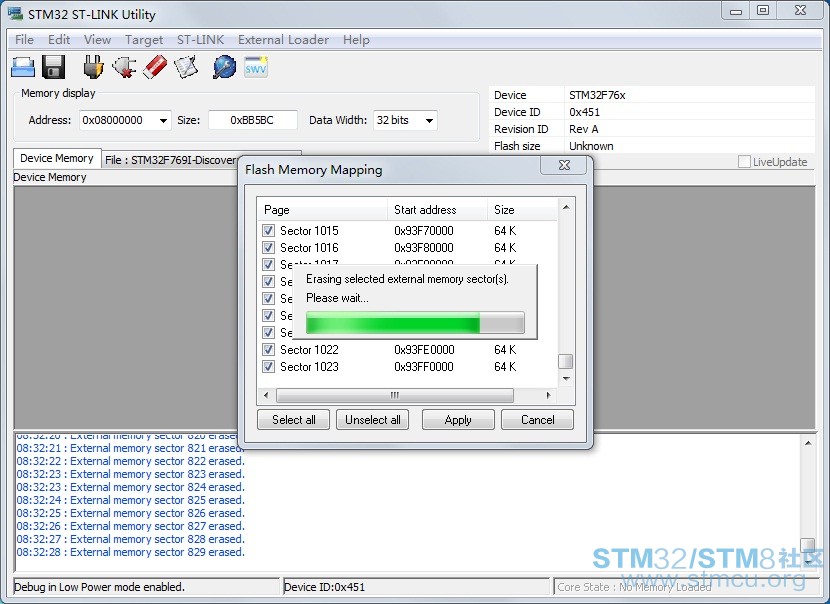Click the Size input field 0xBB5BC

point(252,120)
